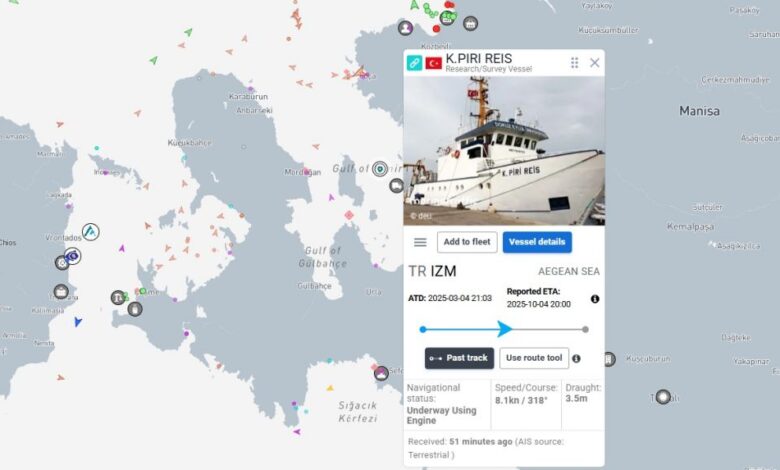Open Vessel details
Screen dimensions: 780x470
tap(537, 242)
